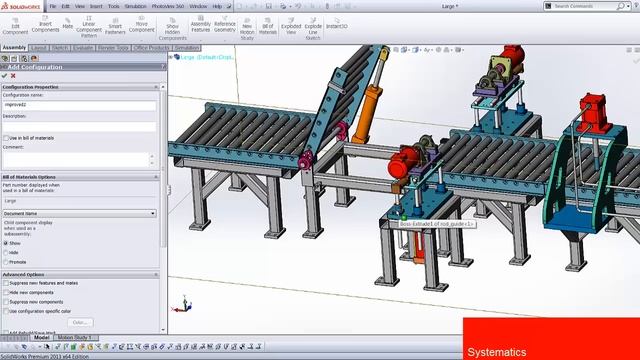This screenshot has height=360, width=640.
Task: Open the Insert Components tool
Action: pos(45,24)
